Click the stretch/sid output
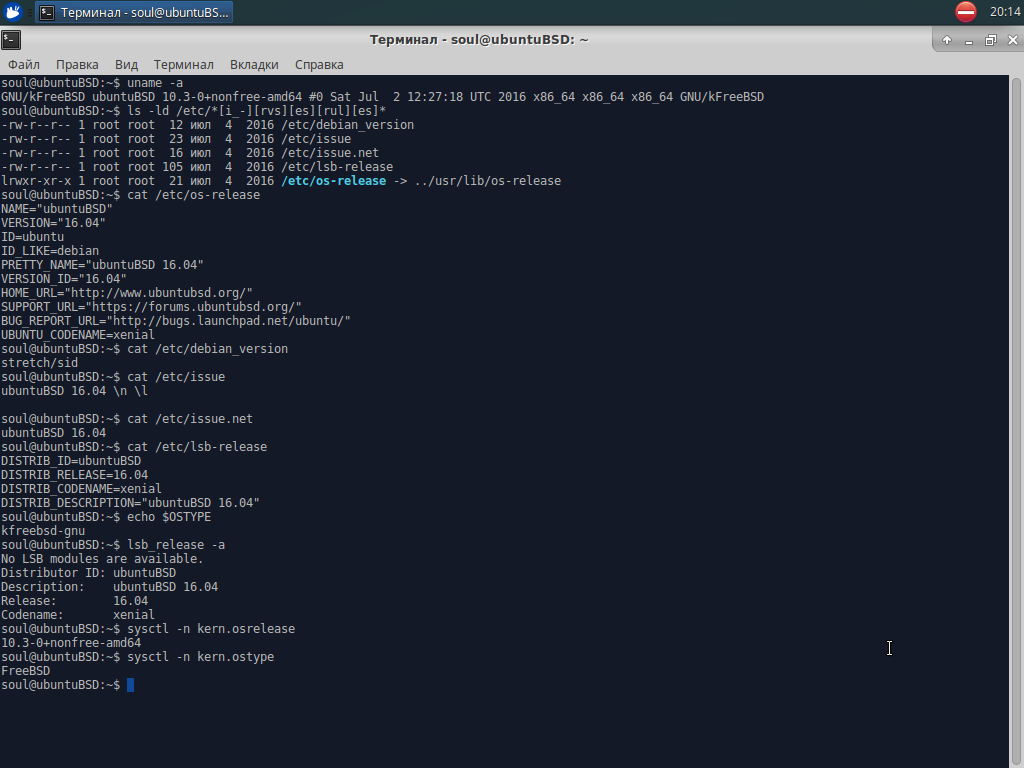1024x768 pixels. coord(39,363)
